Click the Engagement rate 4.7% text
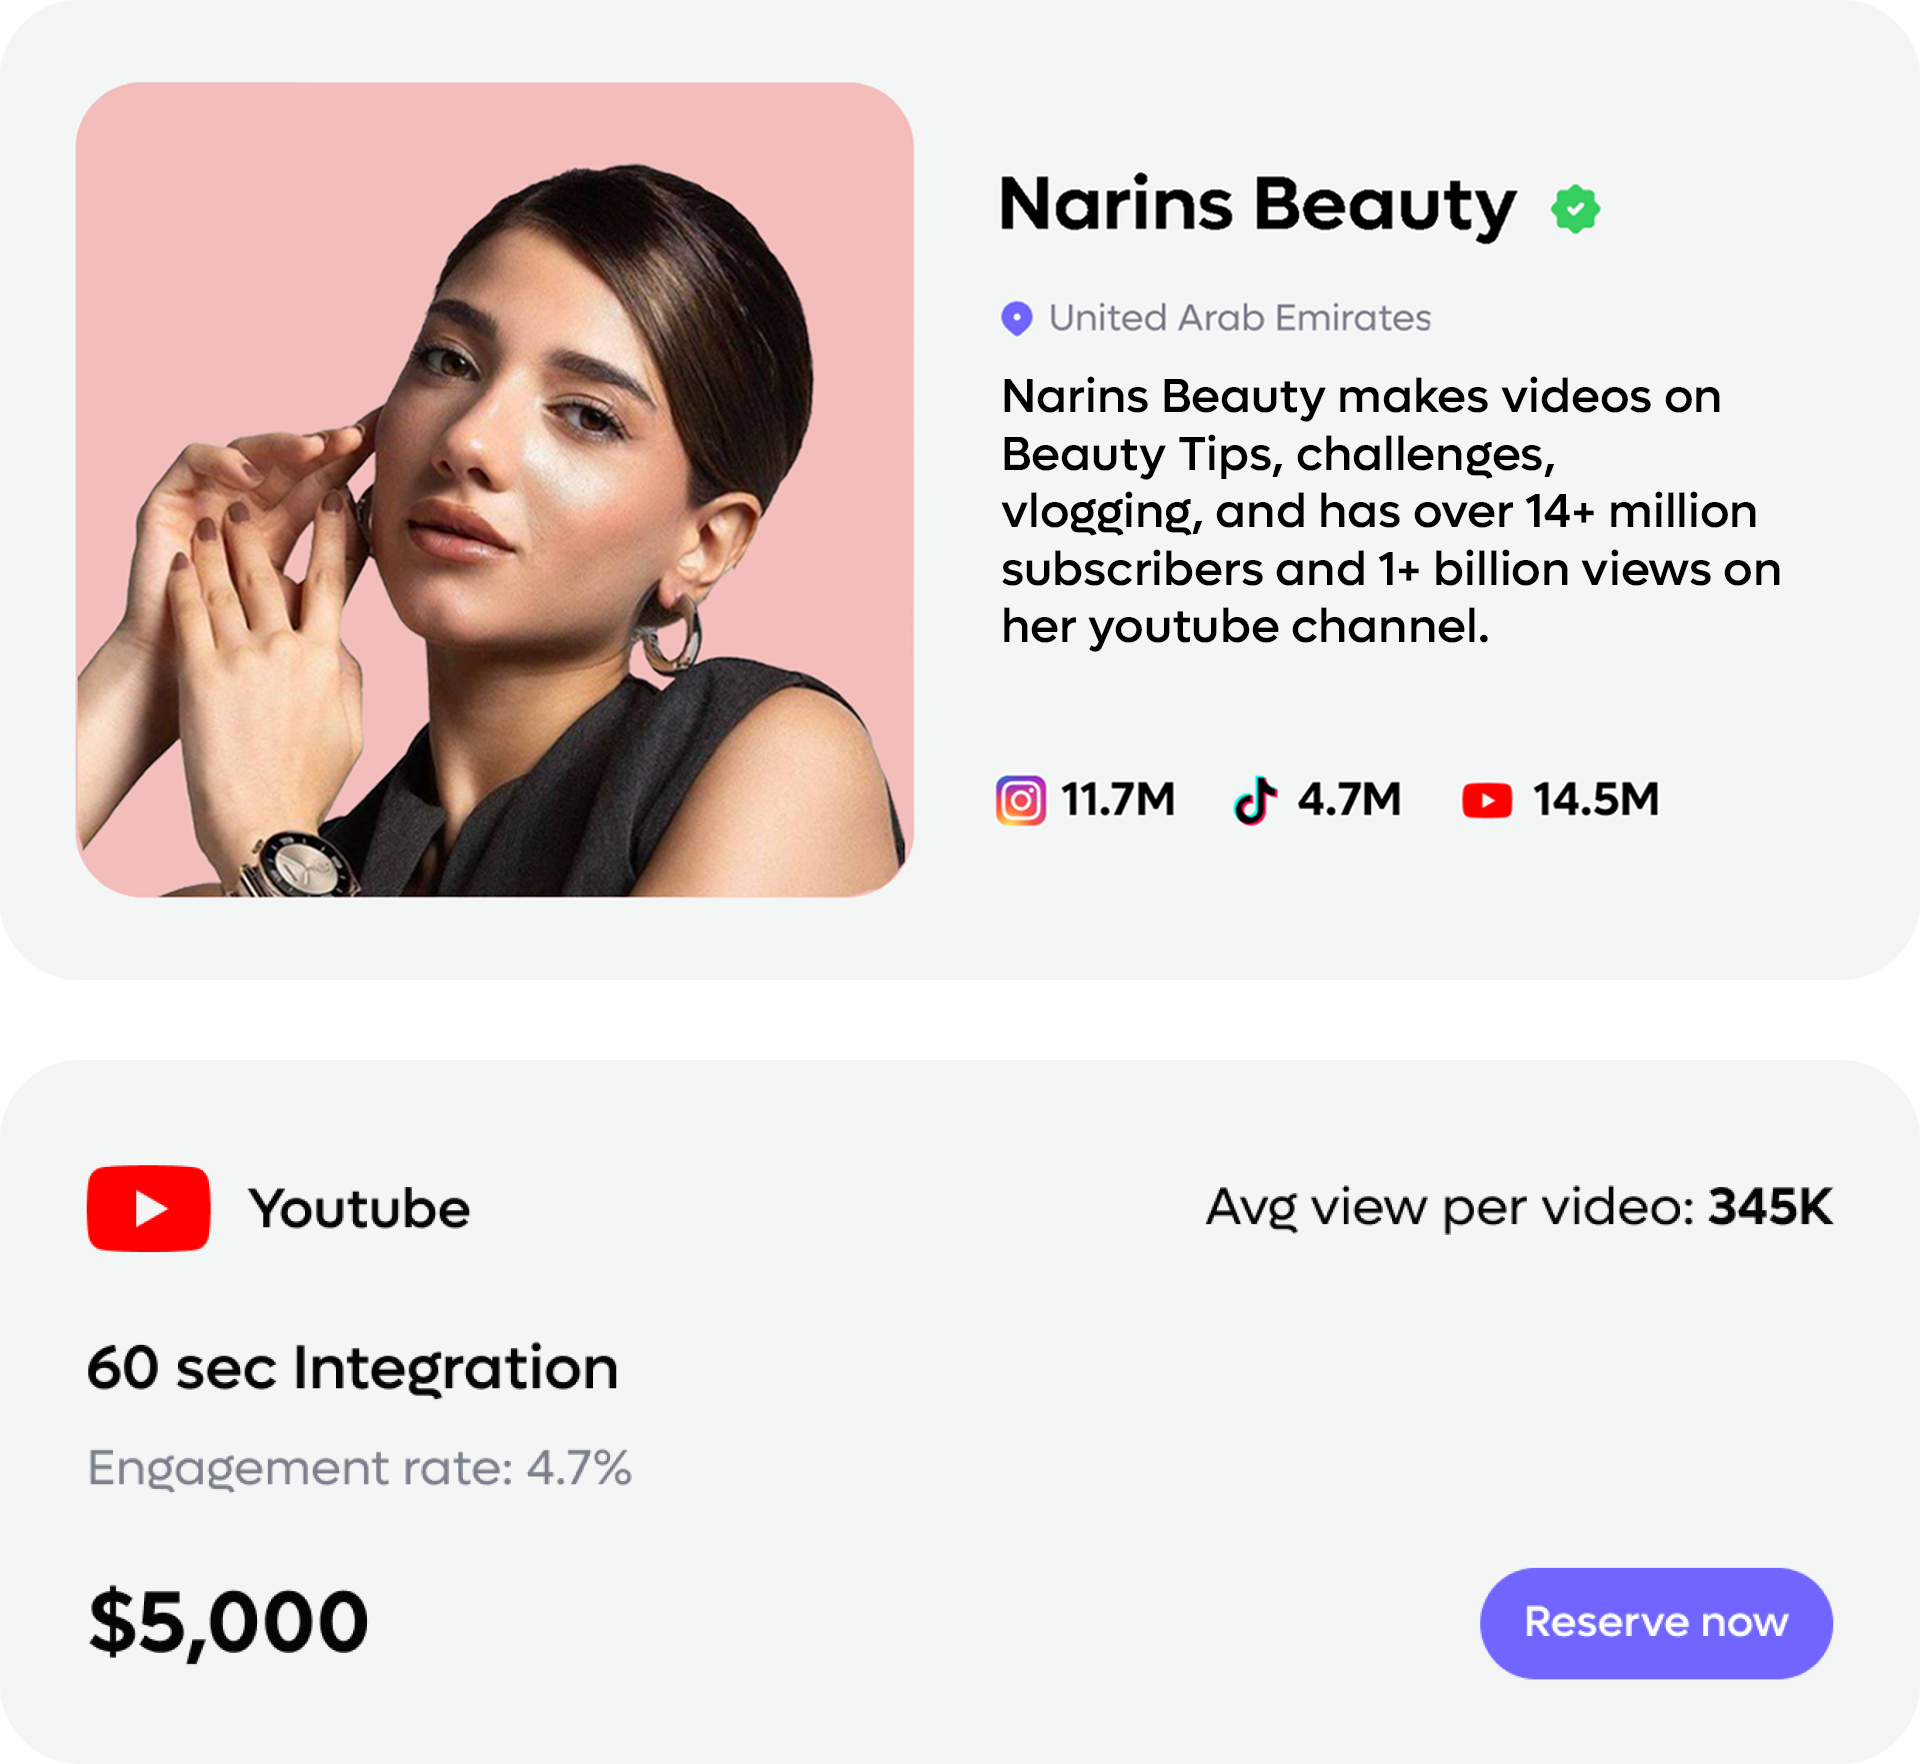 pyautogui.click(x=359, y=1469)
